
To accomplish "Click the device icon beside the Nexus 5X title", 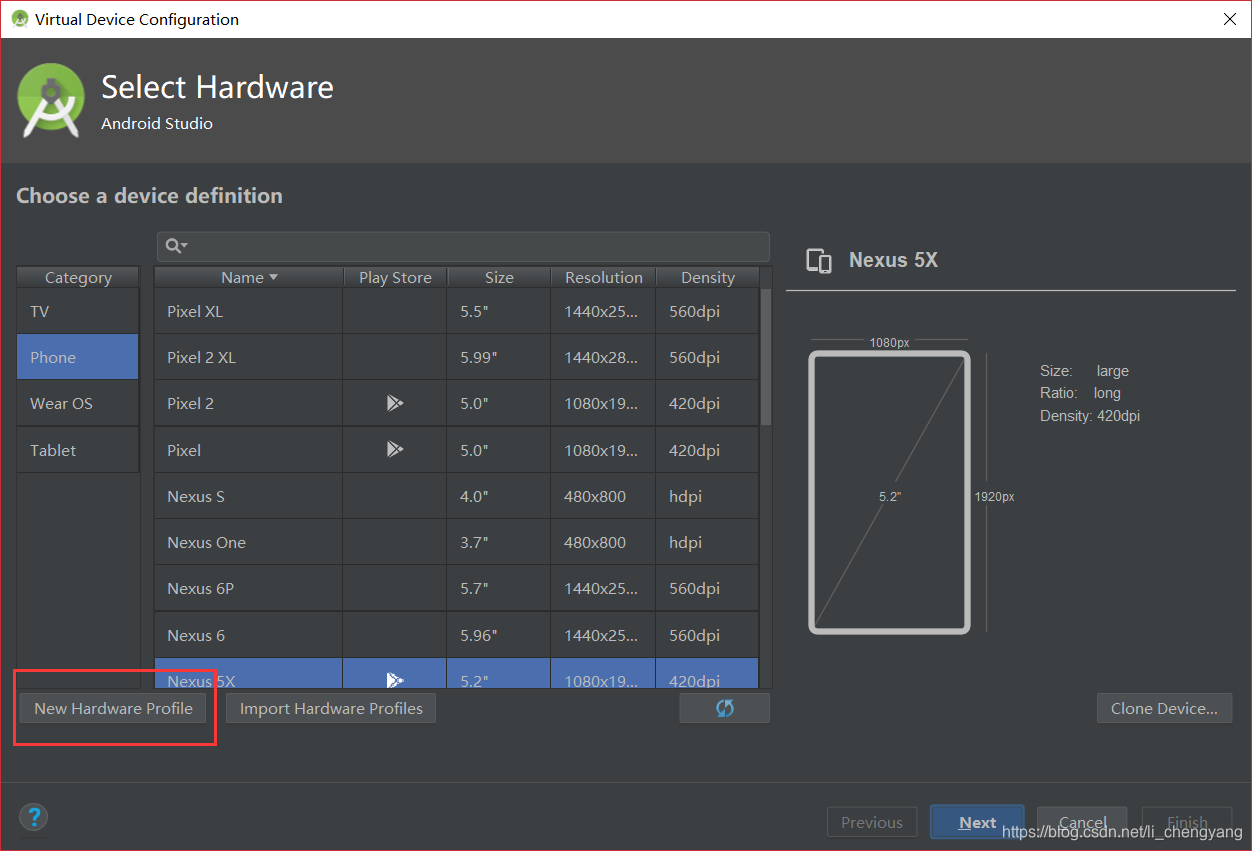I will [819, 260].
